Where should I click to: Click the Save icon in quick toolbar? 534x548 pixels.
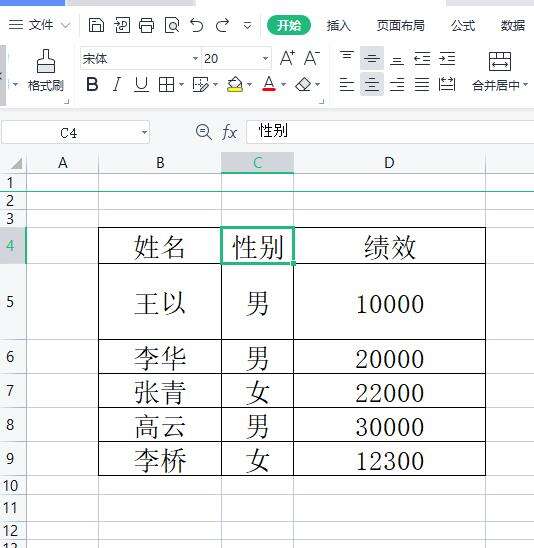(96, 26)
